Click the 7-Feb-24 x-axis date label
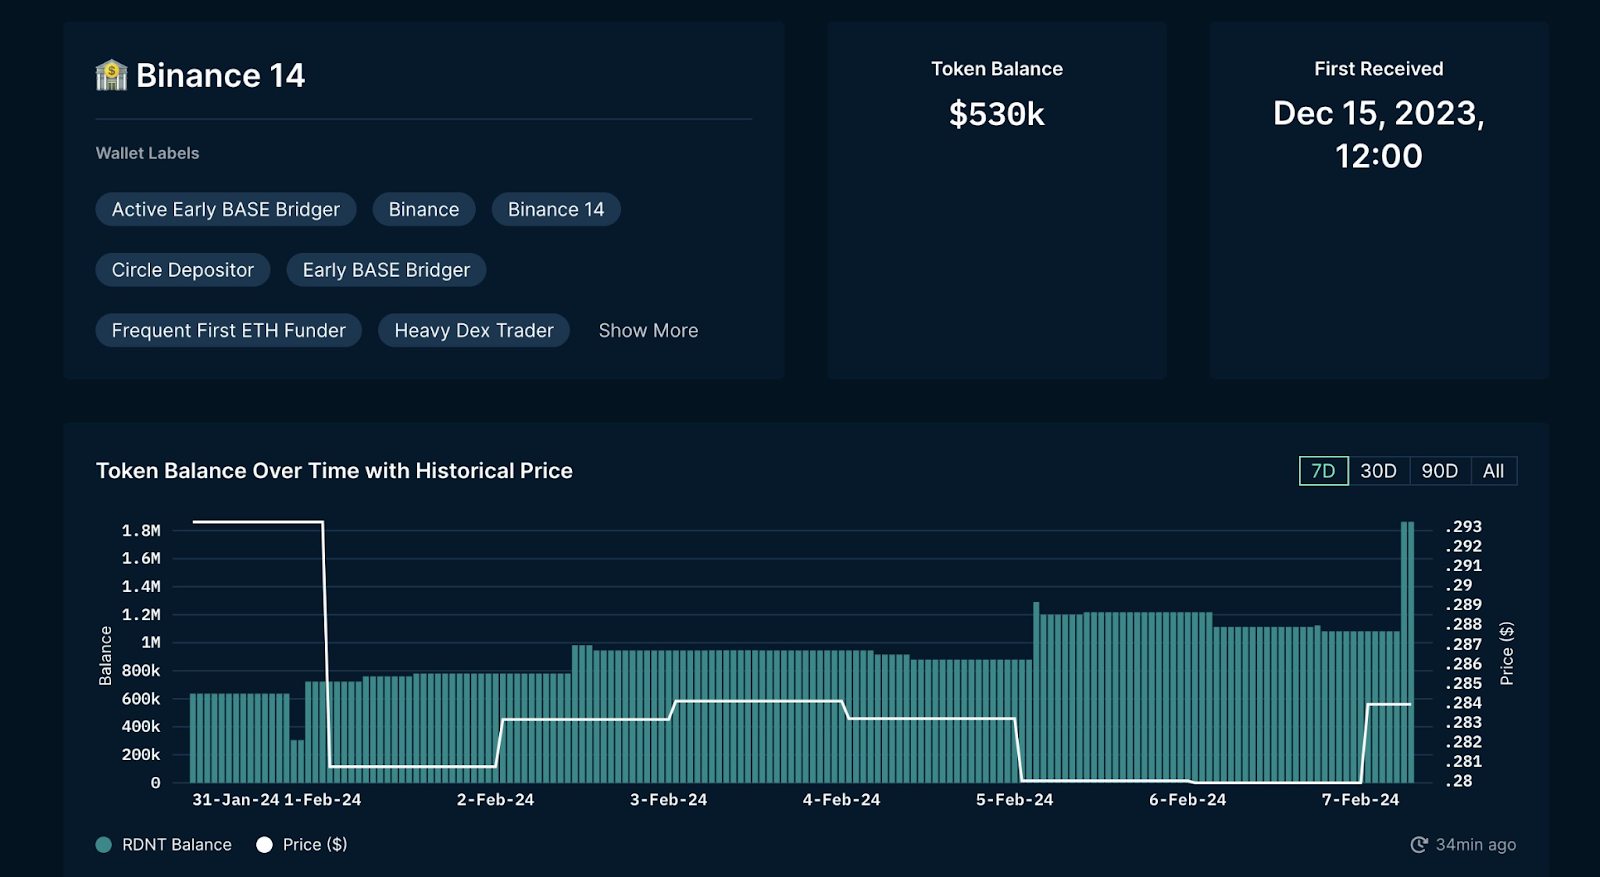This screenshot has height=877, width=1600. 1360,800
